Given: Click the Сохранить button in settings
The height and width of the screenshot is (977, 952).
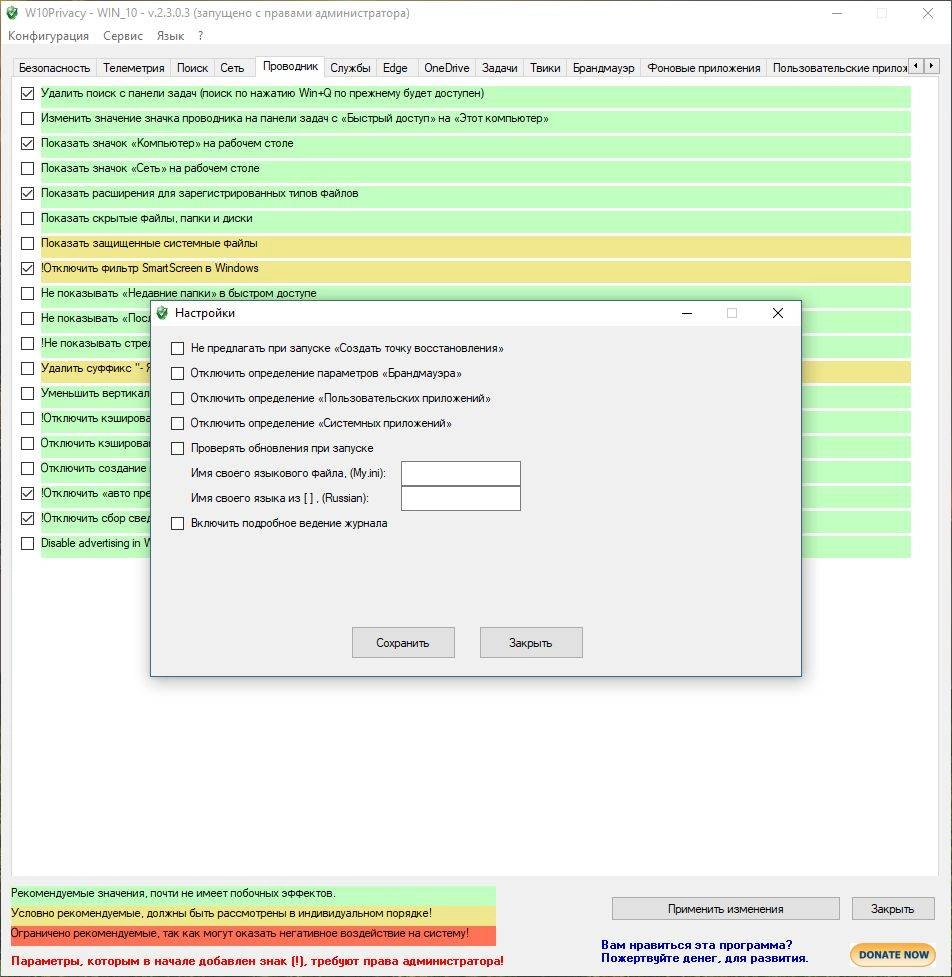Looking at the screenshot, I should pos(403,642).
